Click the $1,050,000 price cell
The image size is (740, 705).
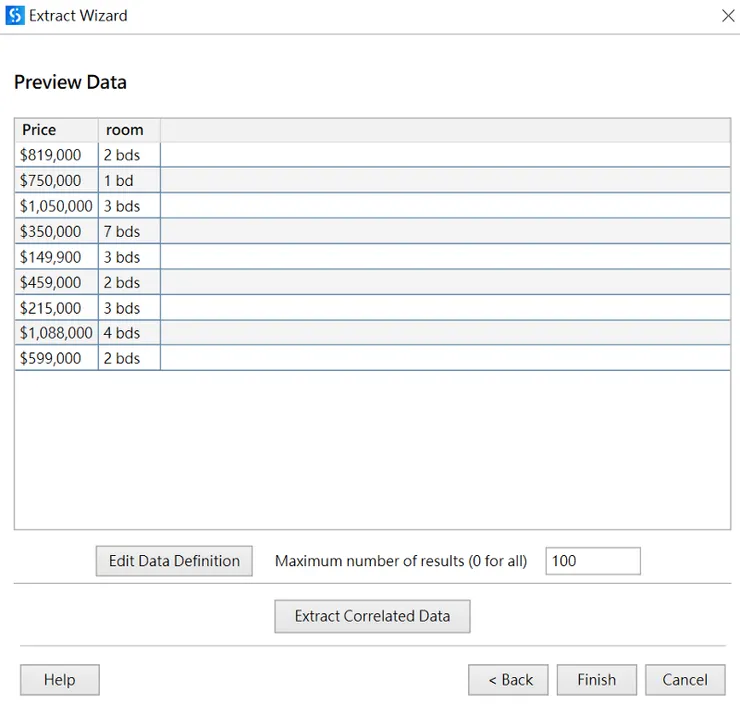pos(56,206)
